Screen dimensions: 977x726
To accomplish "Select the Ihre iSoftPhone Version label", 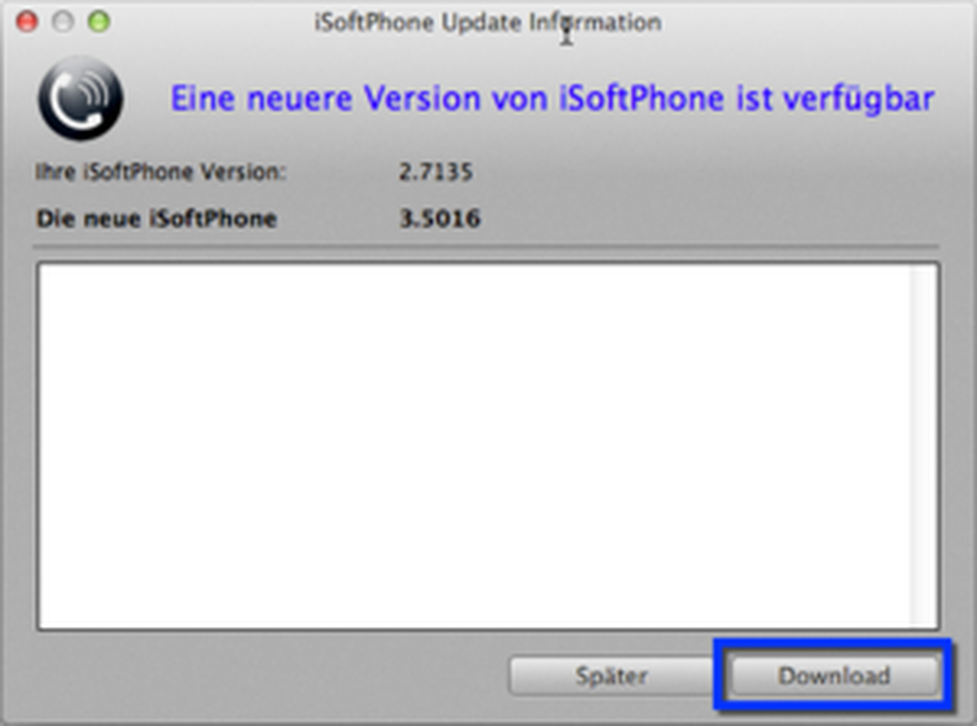I will [160, 171].
